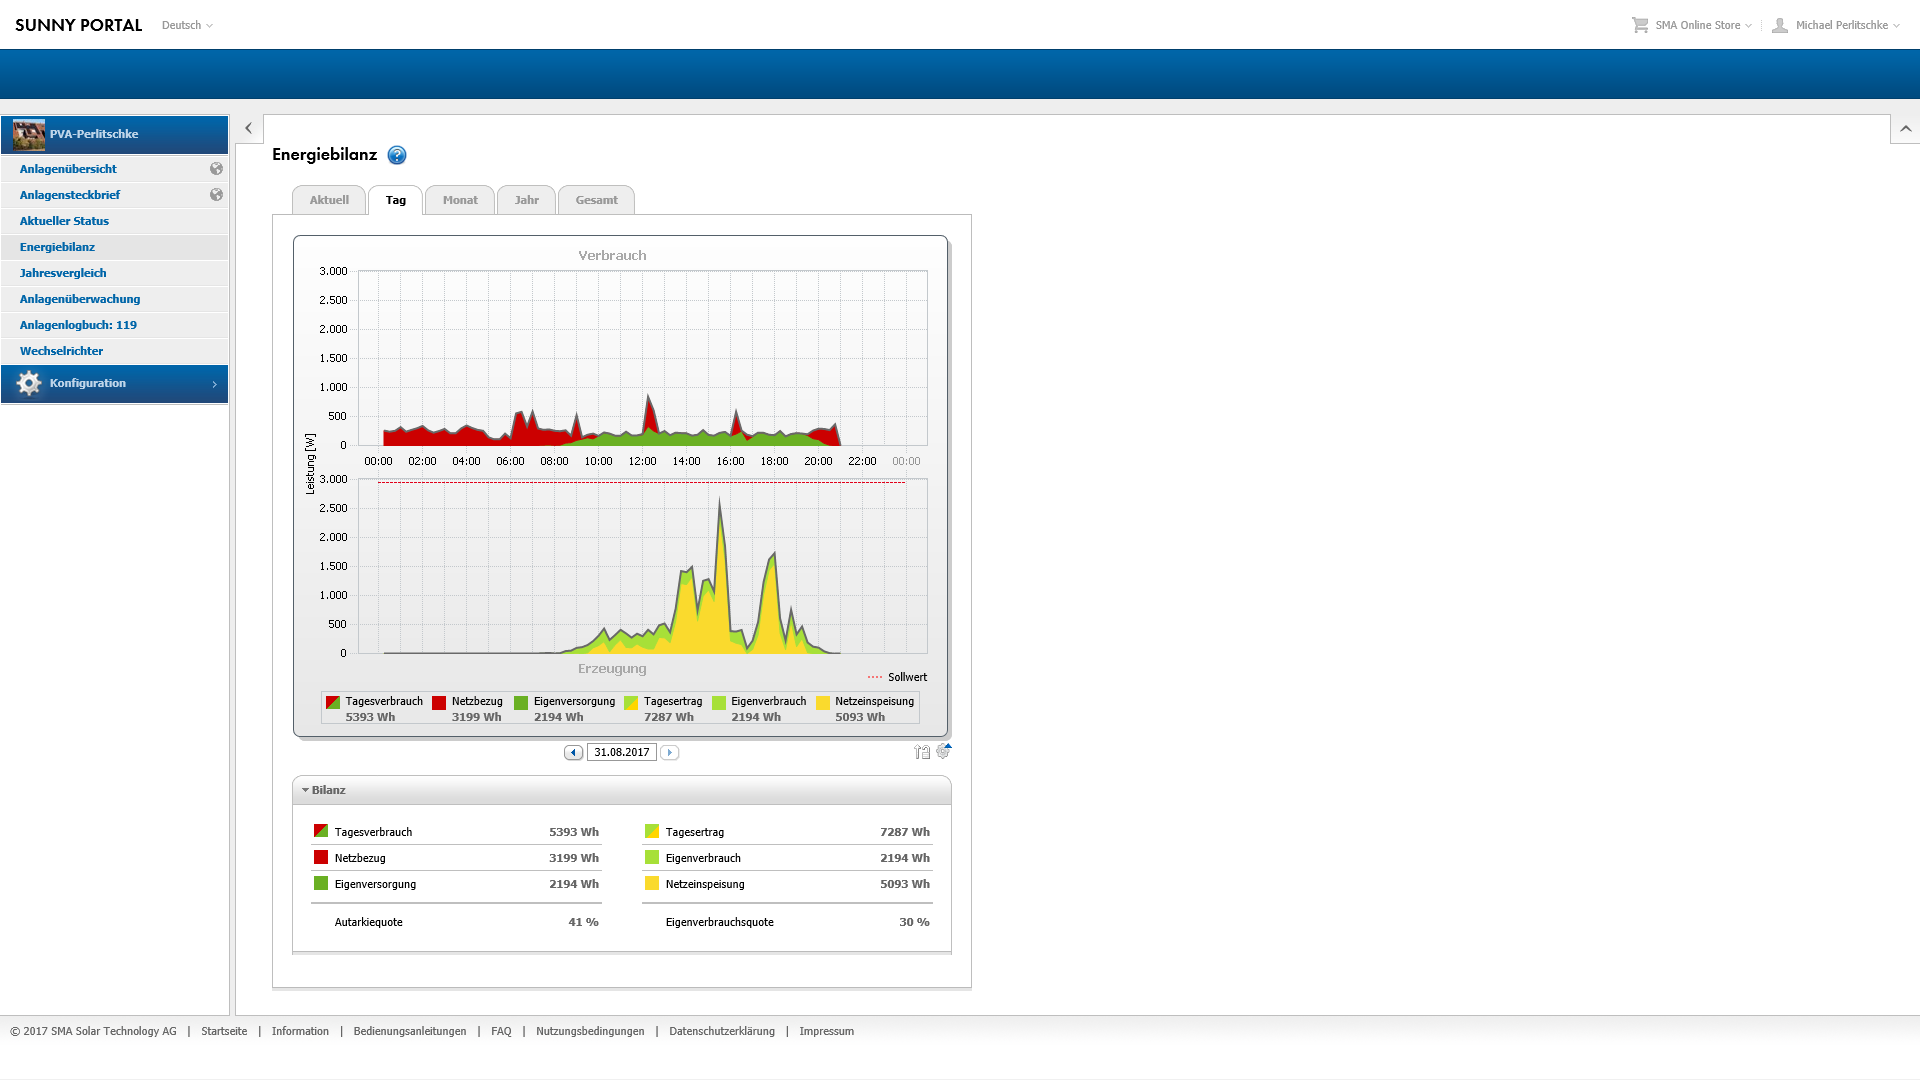Viewport: 1920px width, 1080px height.
Task: Open the SMA Online Store shopping cart
Action: [x=1640, y=25]
